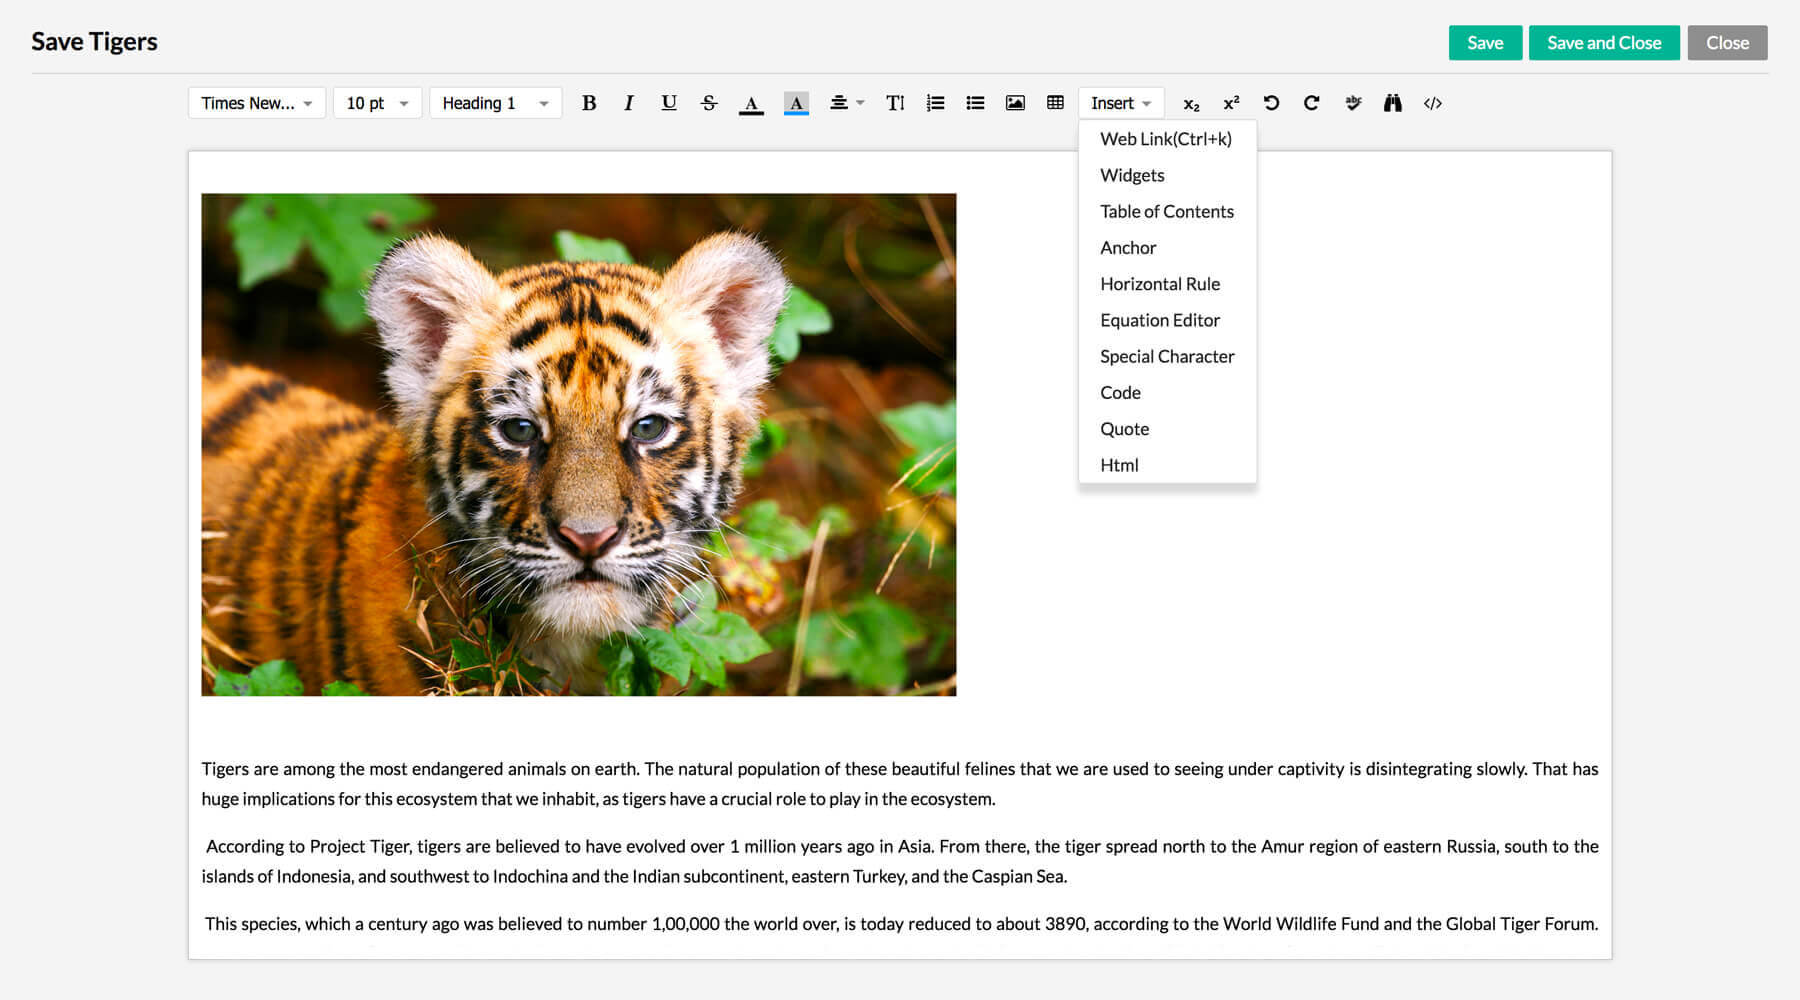Open the 10 pt font size dropdown
The width and height of the screenshot is (1800, 1000).
377,103
